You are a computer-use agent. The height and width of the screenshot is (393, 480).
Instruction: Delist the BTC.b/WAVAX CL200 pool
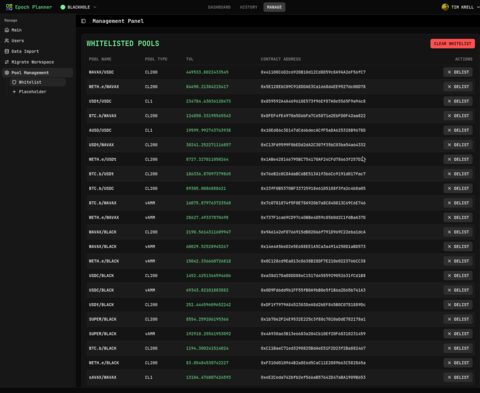(x=458, y=116)
